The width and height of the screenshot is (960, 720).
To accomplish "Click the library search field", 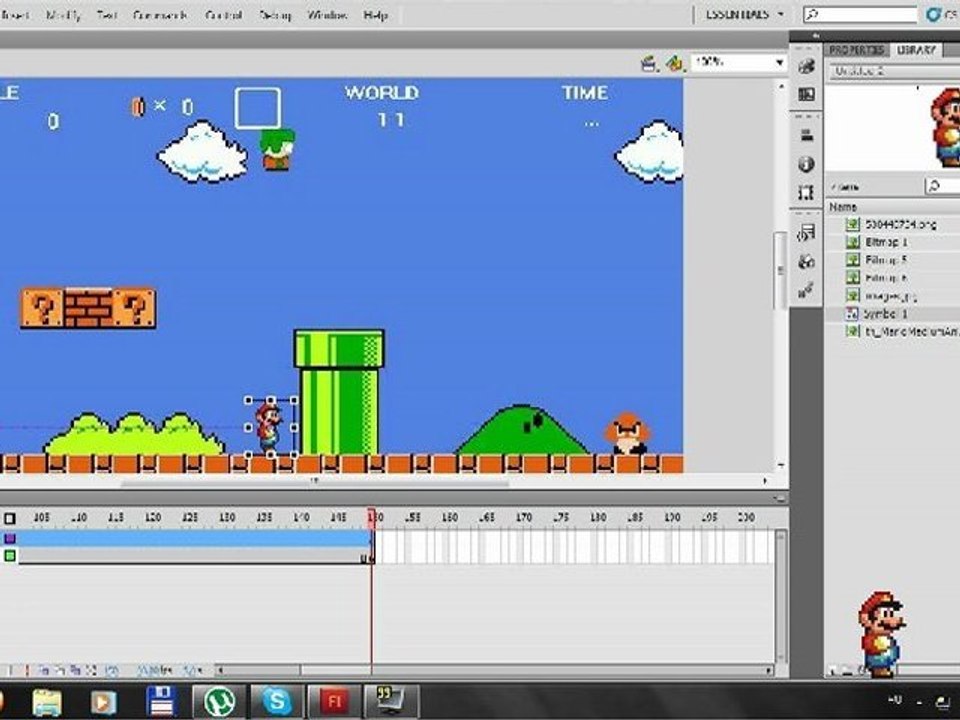I will tap(942, 186).
